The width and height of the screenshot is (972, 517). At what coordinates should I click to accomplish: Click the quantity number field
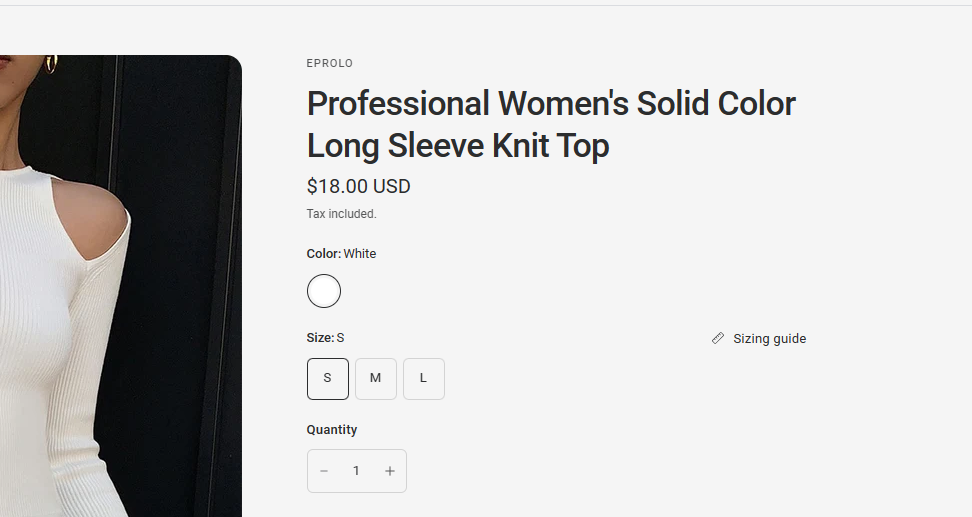click(x=356, y=471)
